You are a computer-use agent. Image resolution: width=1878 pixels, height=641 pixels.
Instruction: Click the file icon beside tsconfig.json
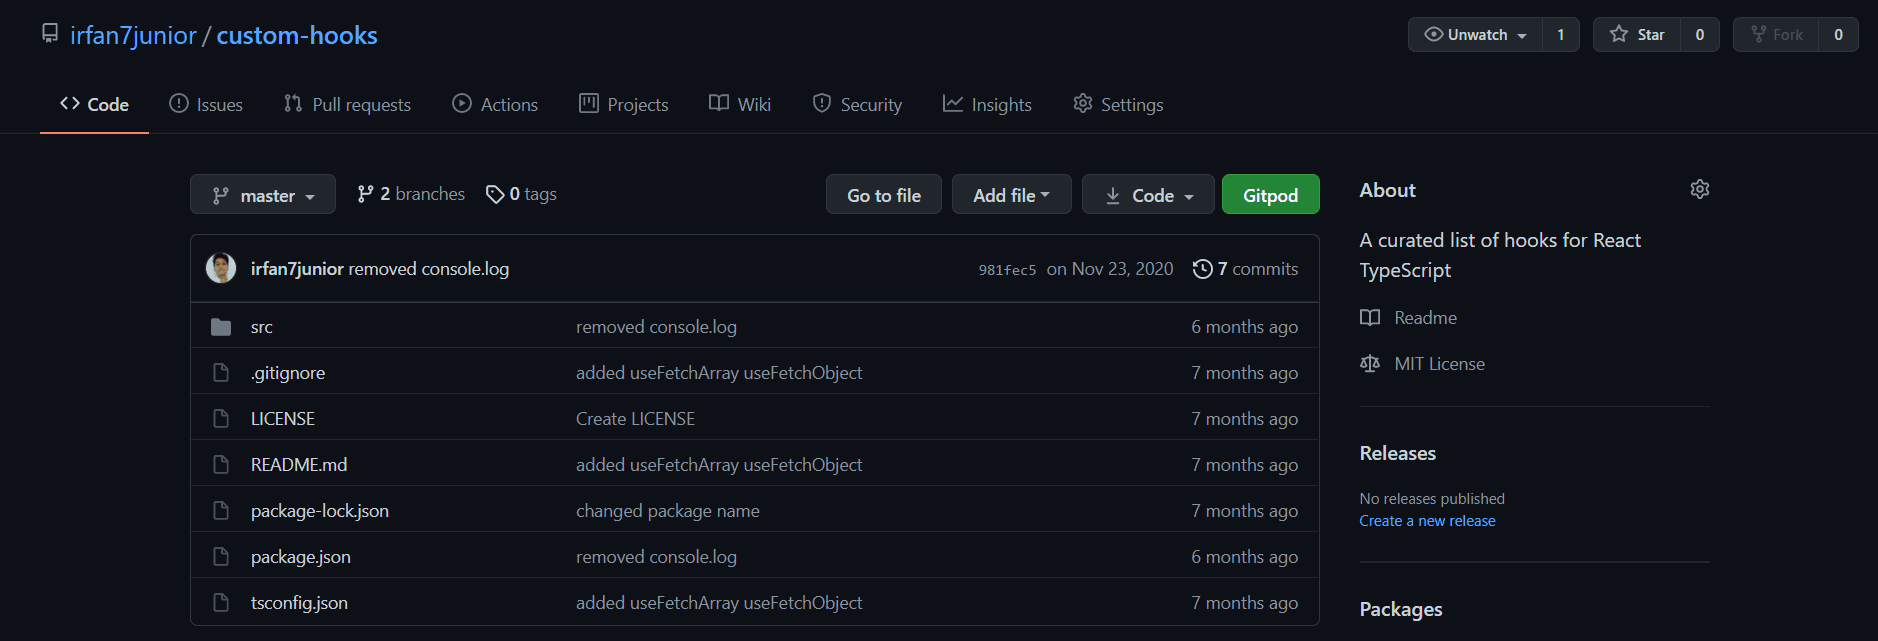click(x=221, y=603)
